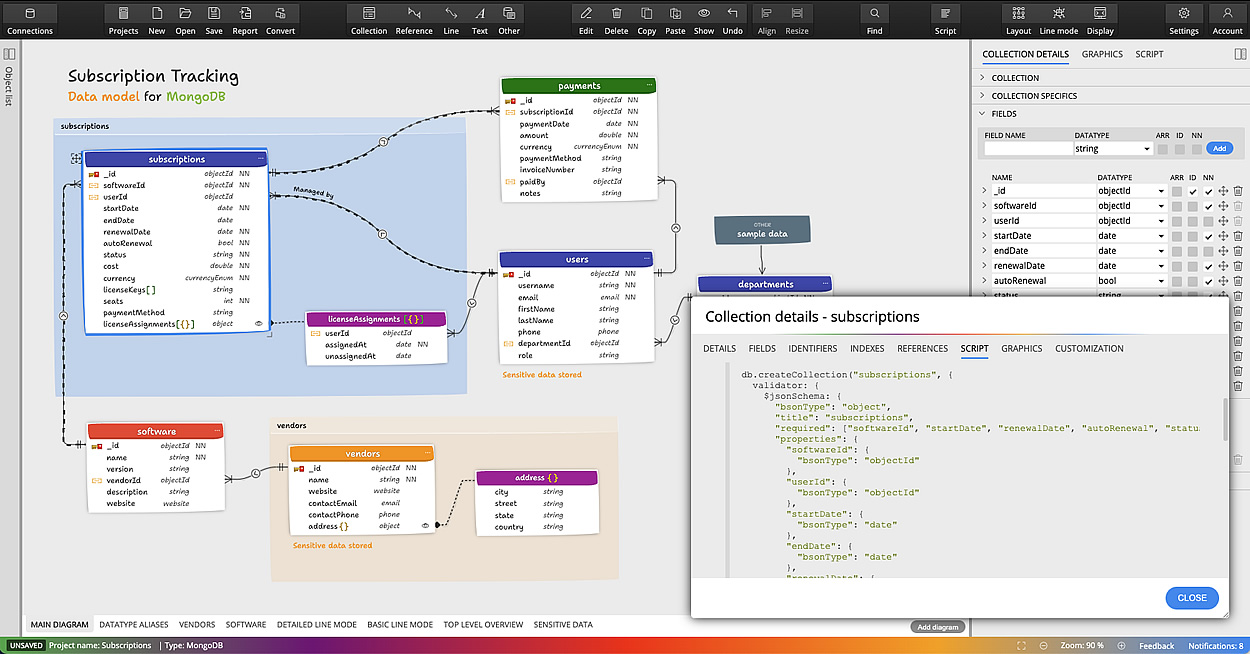The height and width of the screenshot is (654, 1250).
Task: Close the Collection details dialog
Action: click(x=1192, y=598)
